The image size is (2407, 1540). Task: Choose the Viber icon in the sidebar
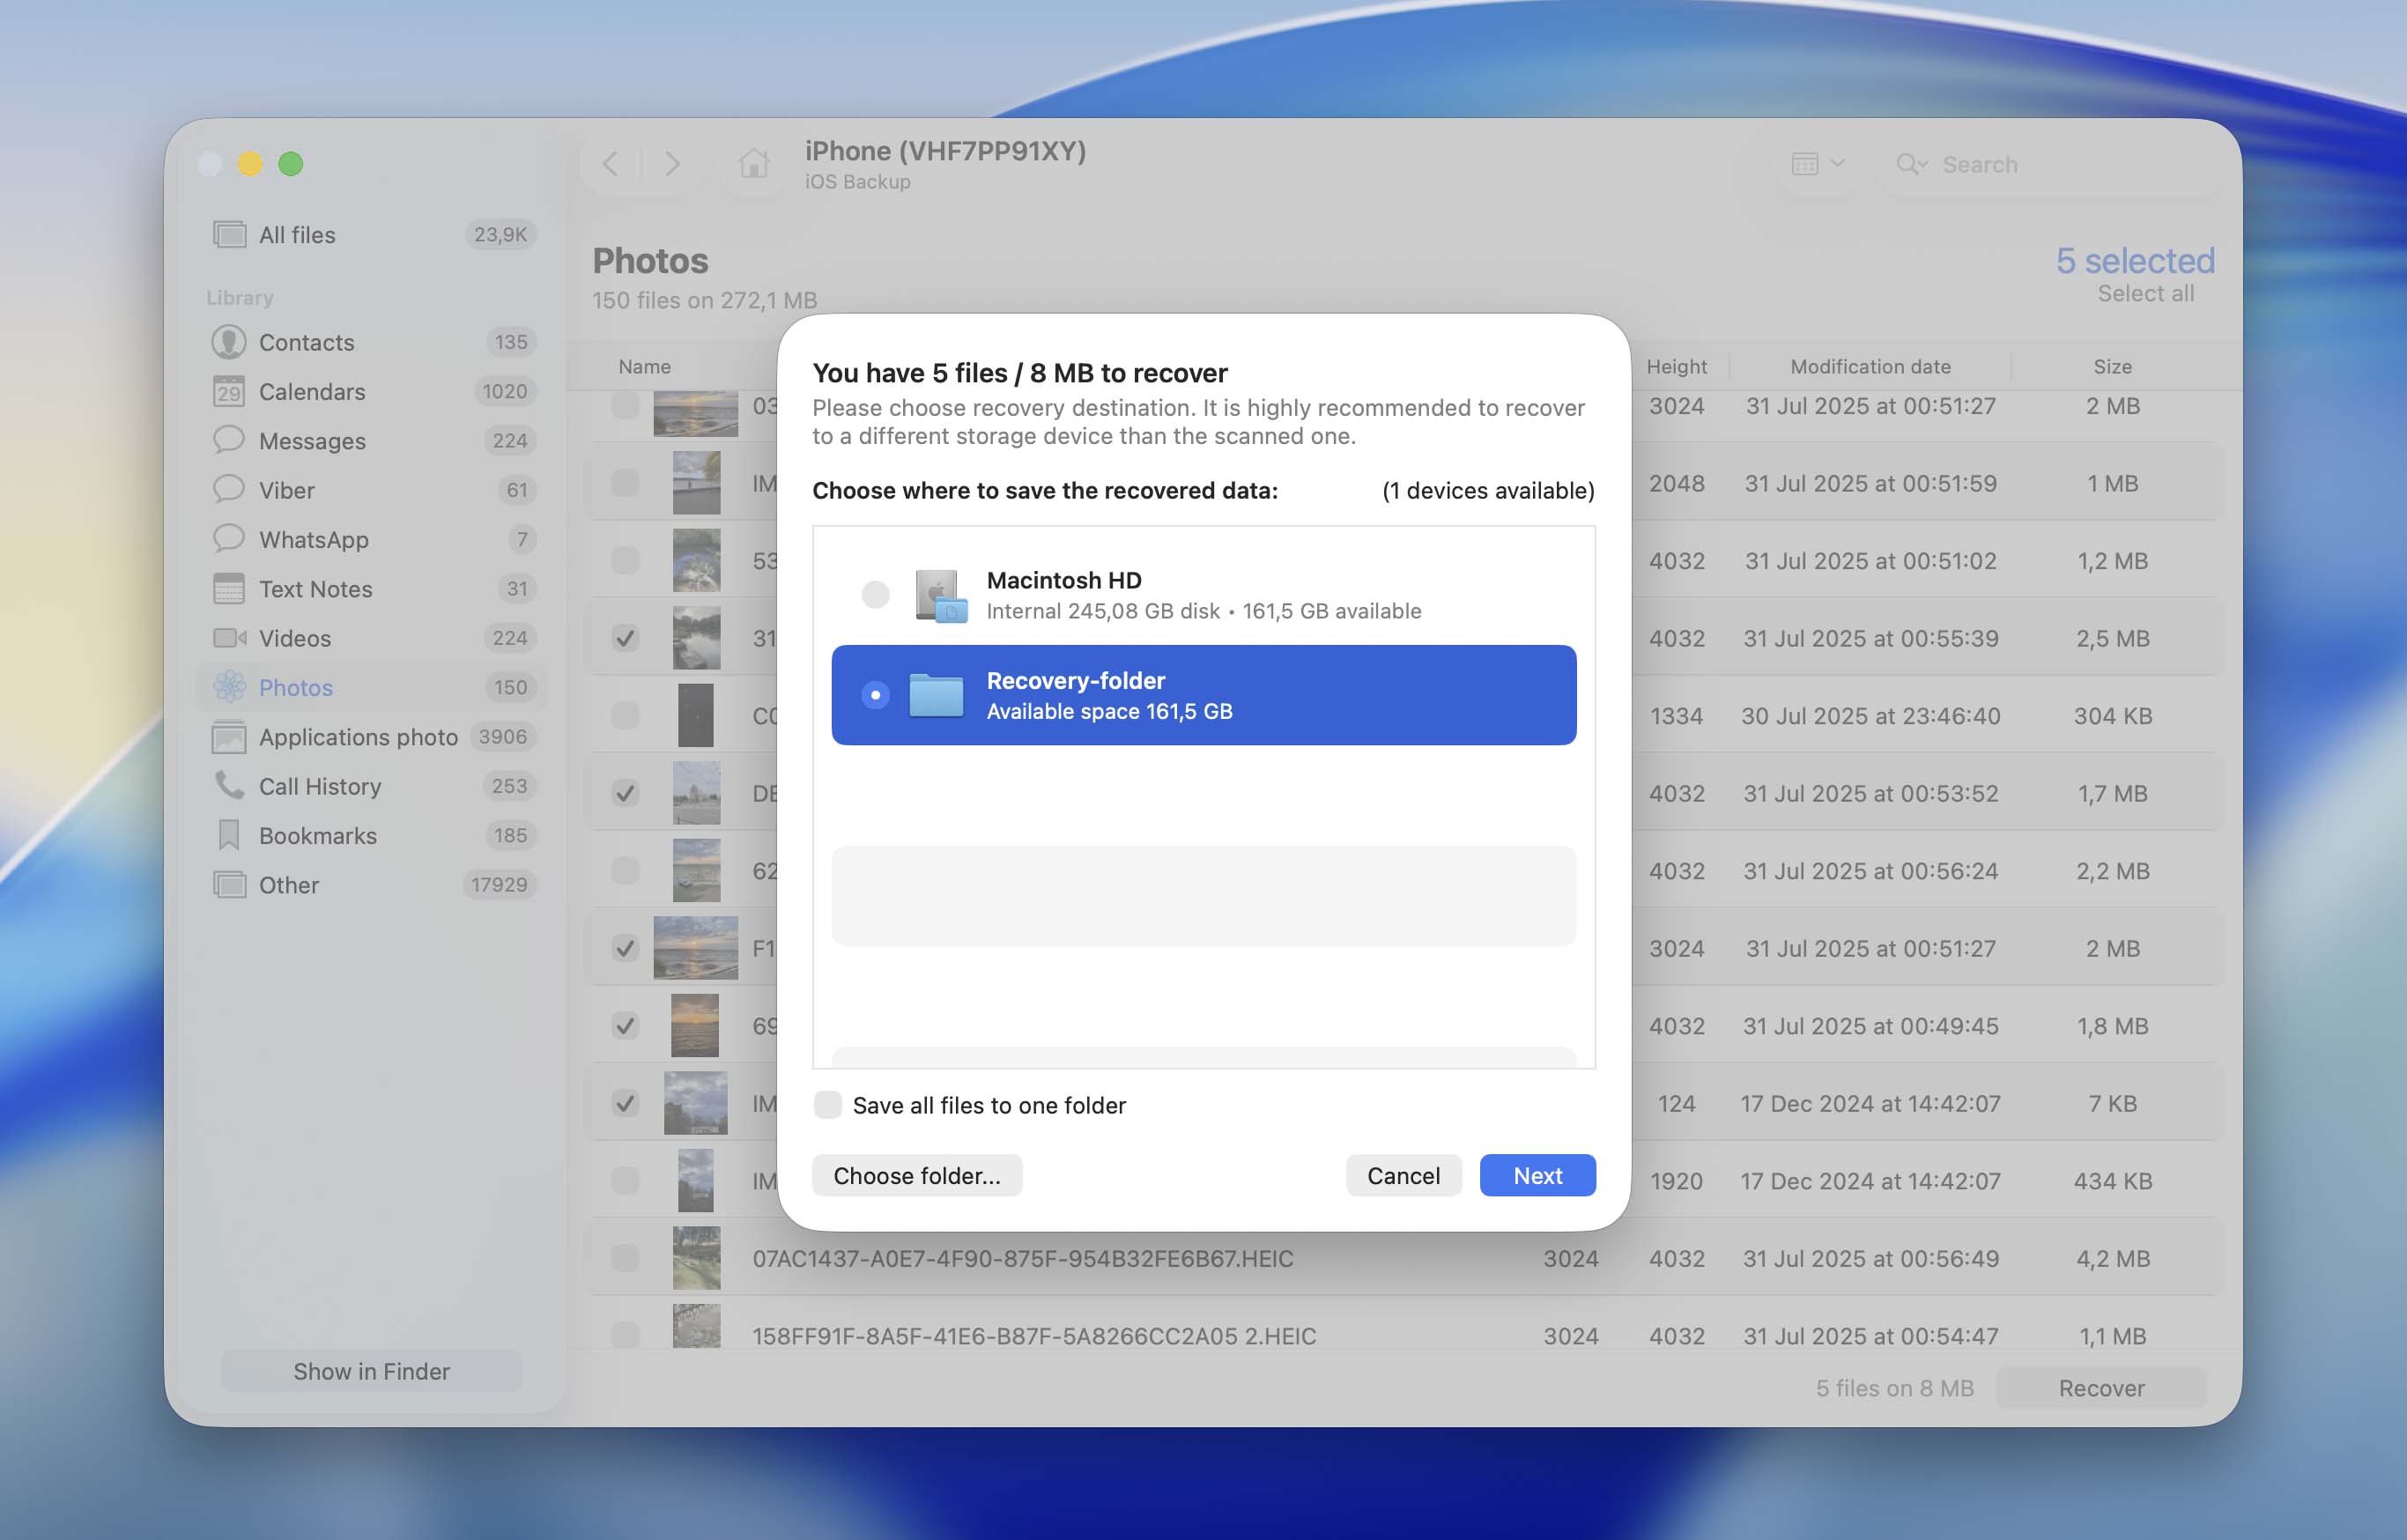229,489
